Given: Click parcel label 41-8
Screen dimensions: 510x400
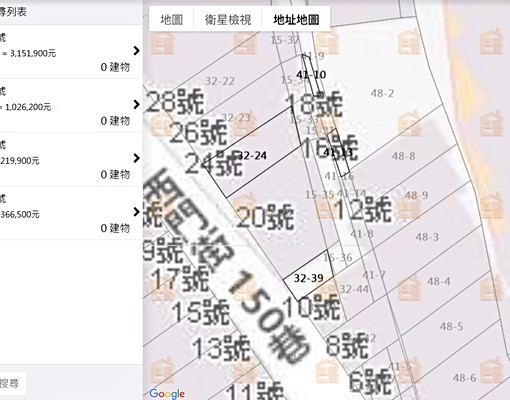Looking at the screenshot, I should [362, 234].
